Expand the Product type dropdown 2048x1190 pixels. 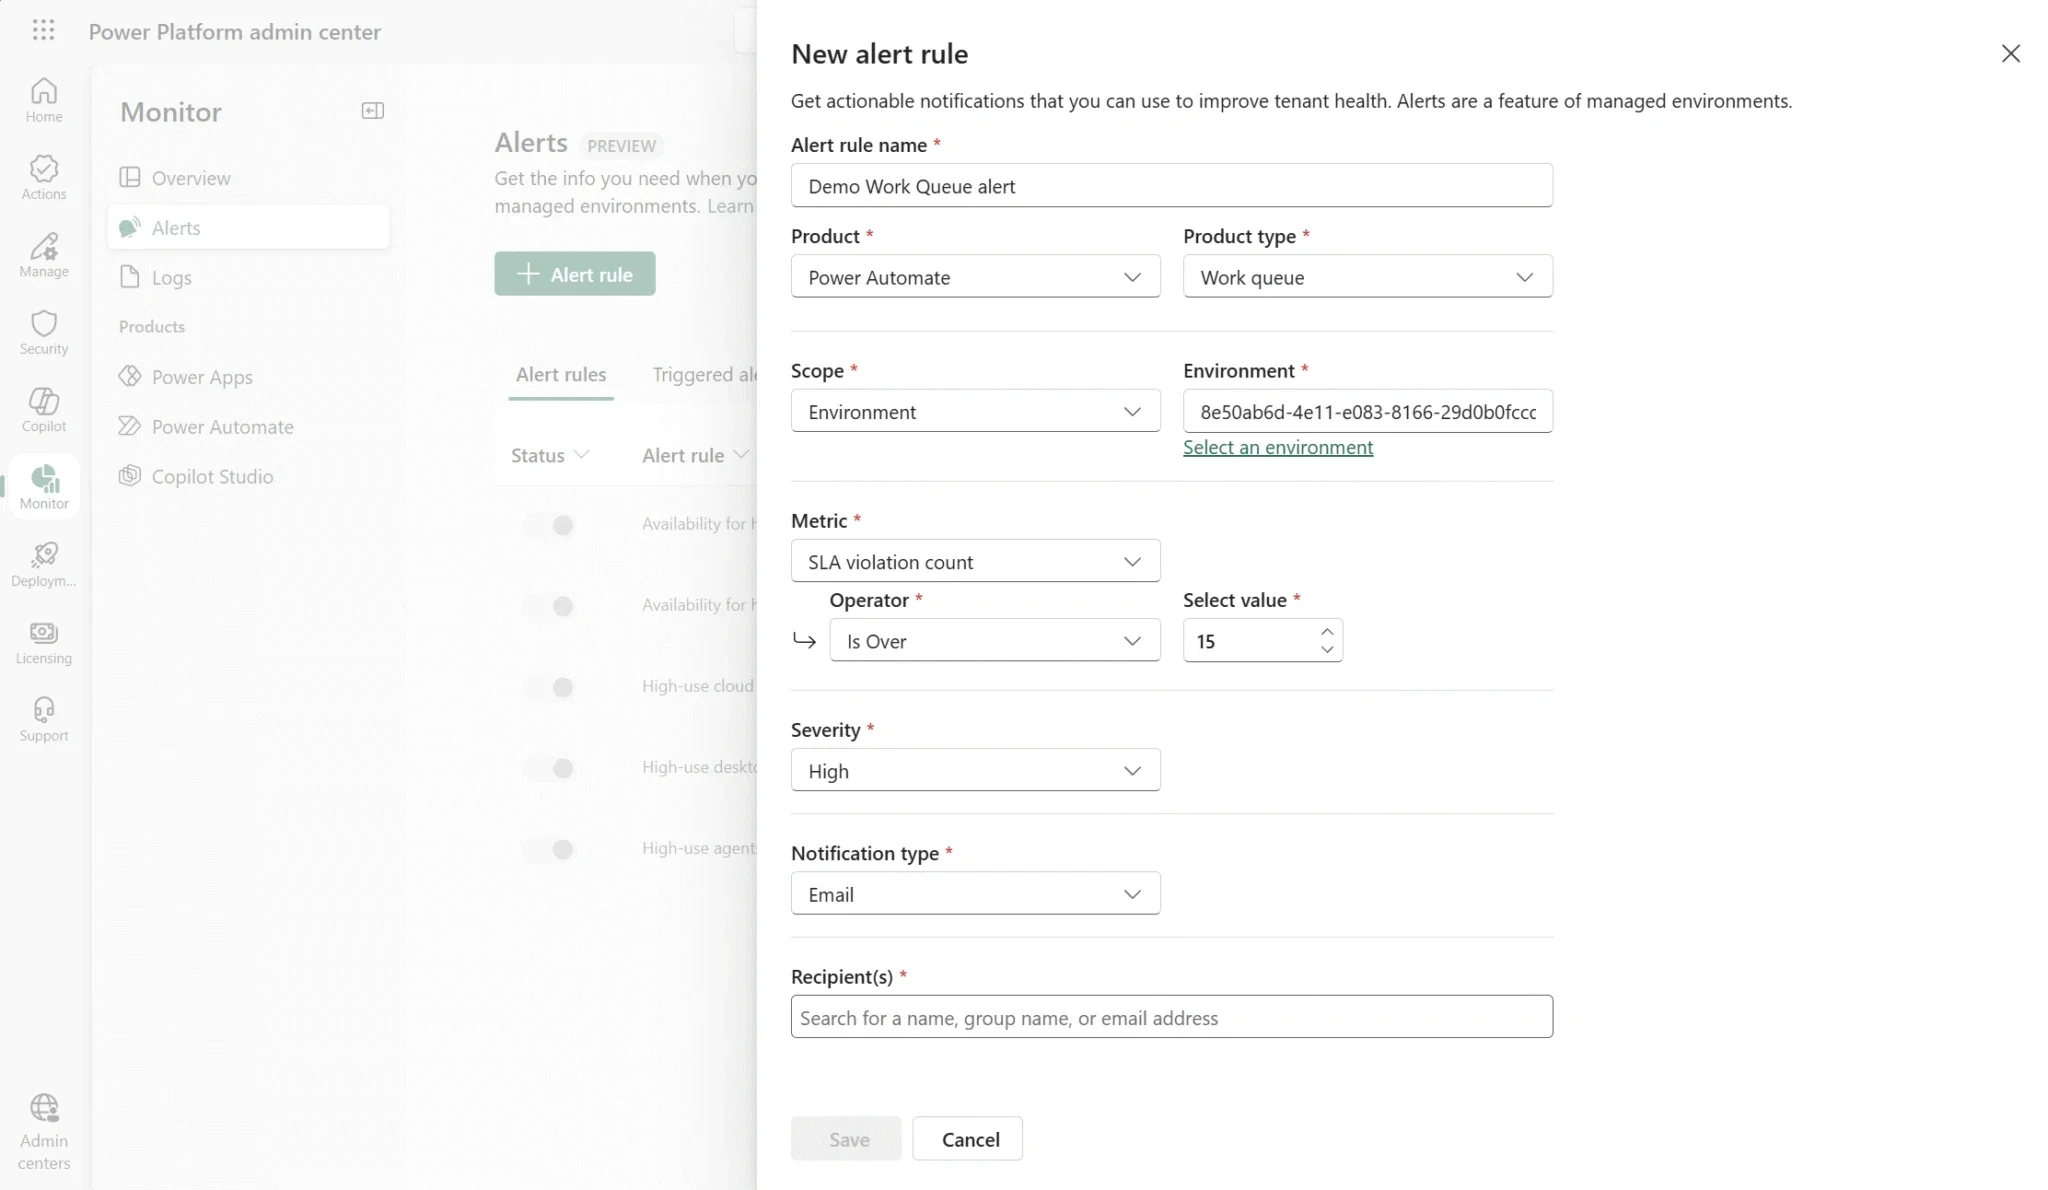(1367, 277)
